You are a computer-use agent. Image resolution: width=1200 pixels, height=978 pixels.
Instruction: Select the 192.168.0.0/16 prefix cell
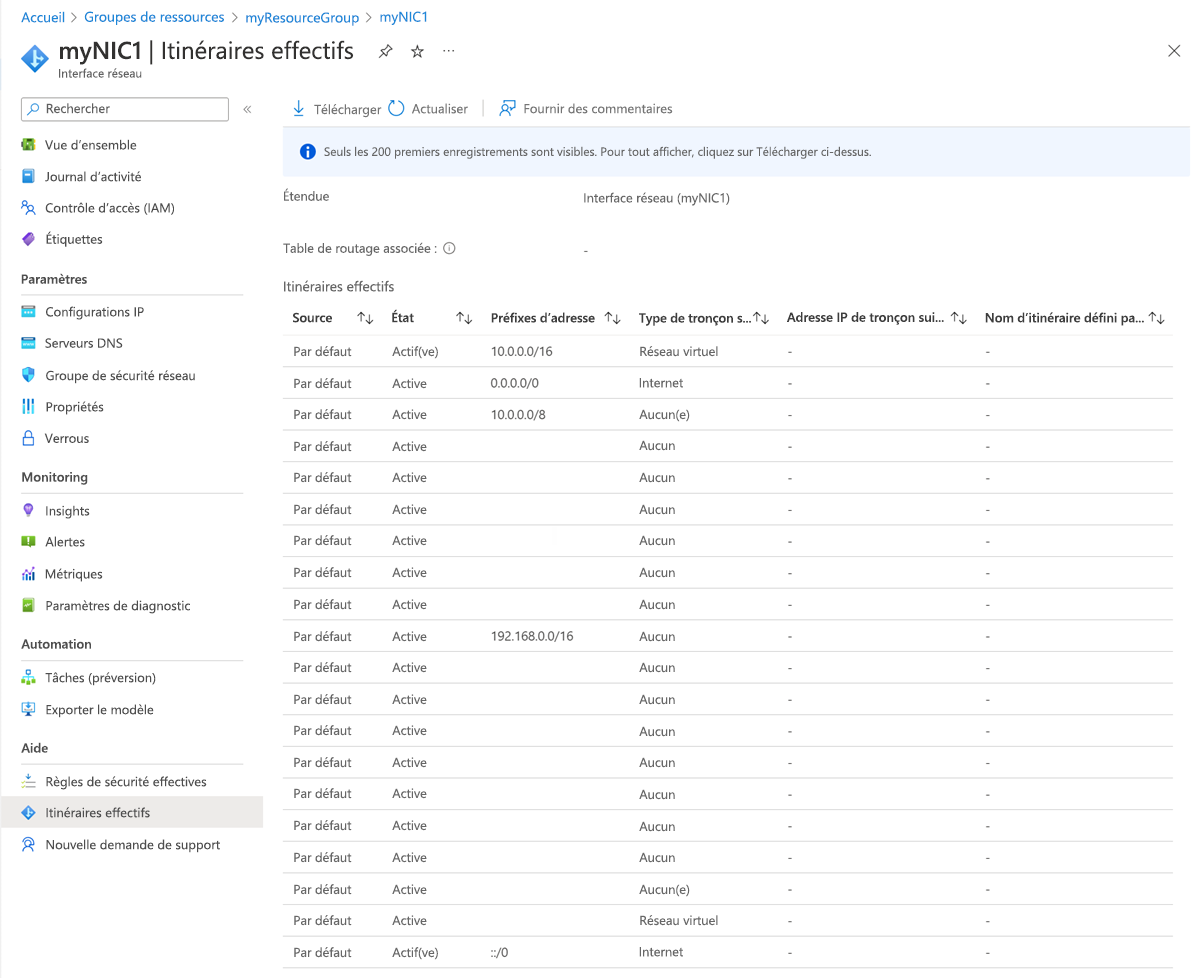pos(532,636)
